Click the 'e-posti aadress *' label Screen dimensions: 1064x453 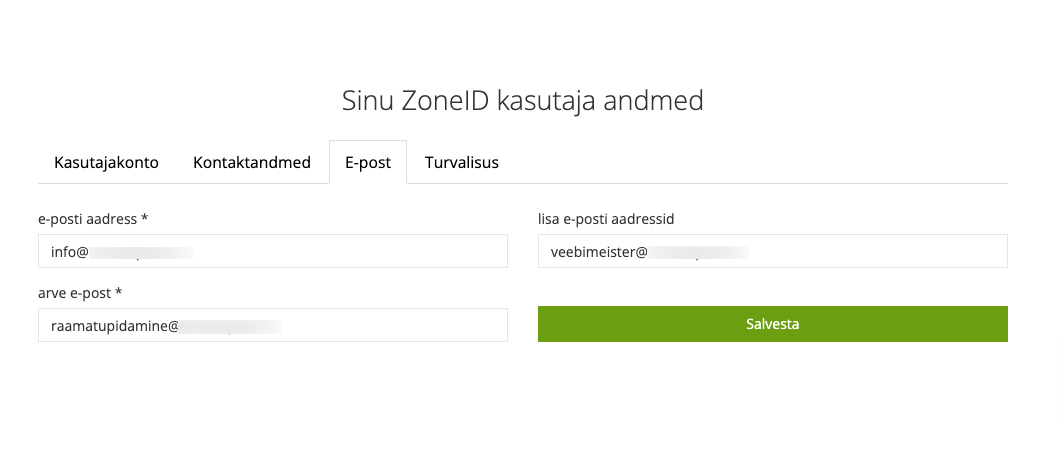(x=93, y=219)
